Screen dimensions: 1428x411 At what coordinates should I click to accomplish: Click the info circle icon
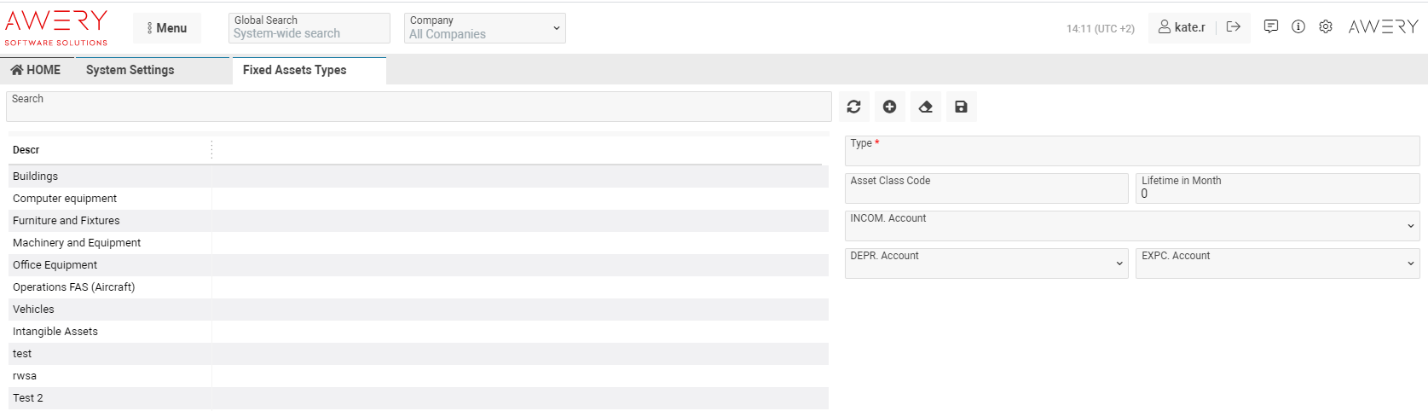coord(1298,27)
